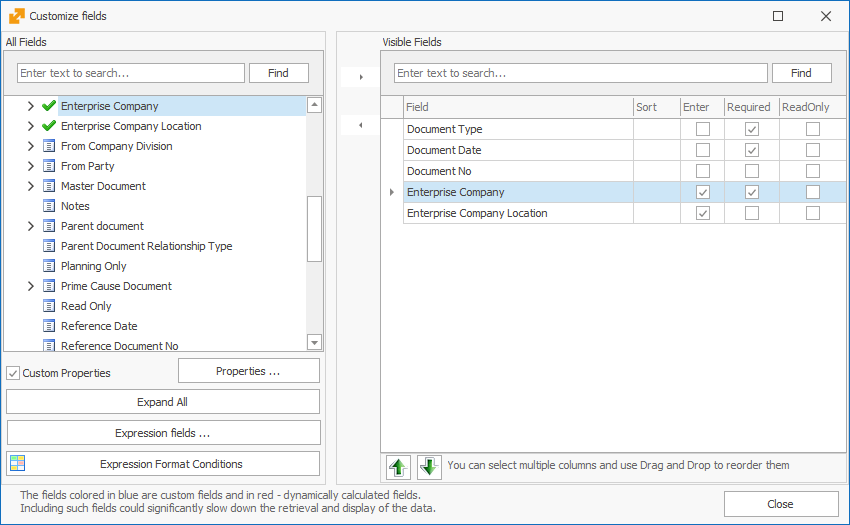Select the Document Type row
This screenshot has height=525, width=850.
tap(624, 129)
